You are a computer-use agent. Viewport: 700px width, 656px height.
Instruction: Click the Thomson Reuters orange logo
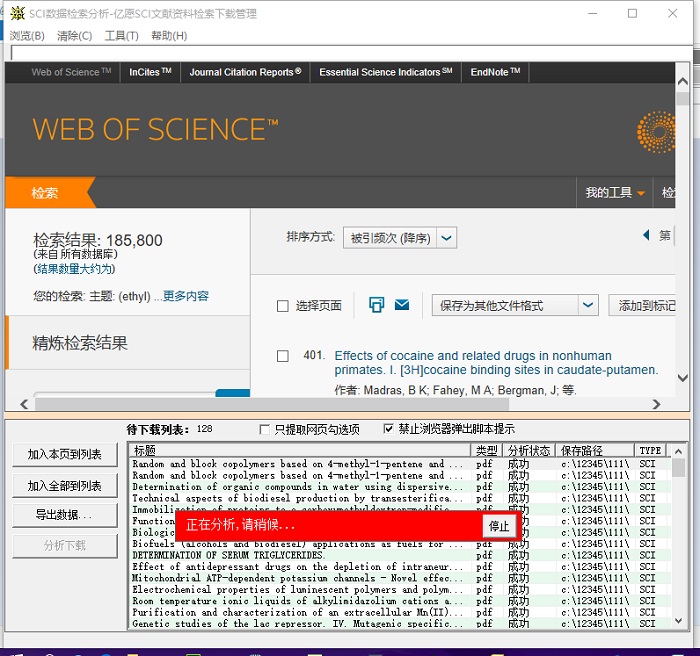point(656,131)
